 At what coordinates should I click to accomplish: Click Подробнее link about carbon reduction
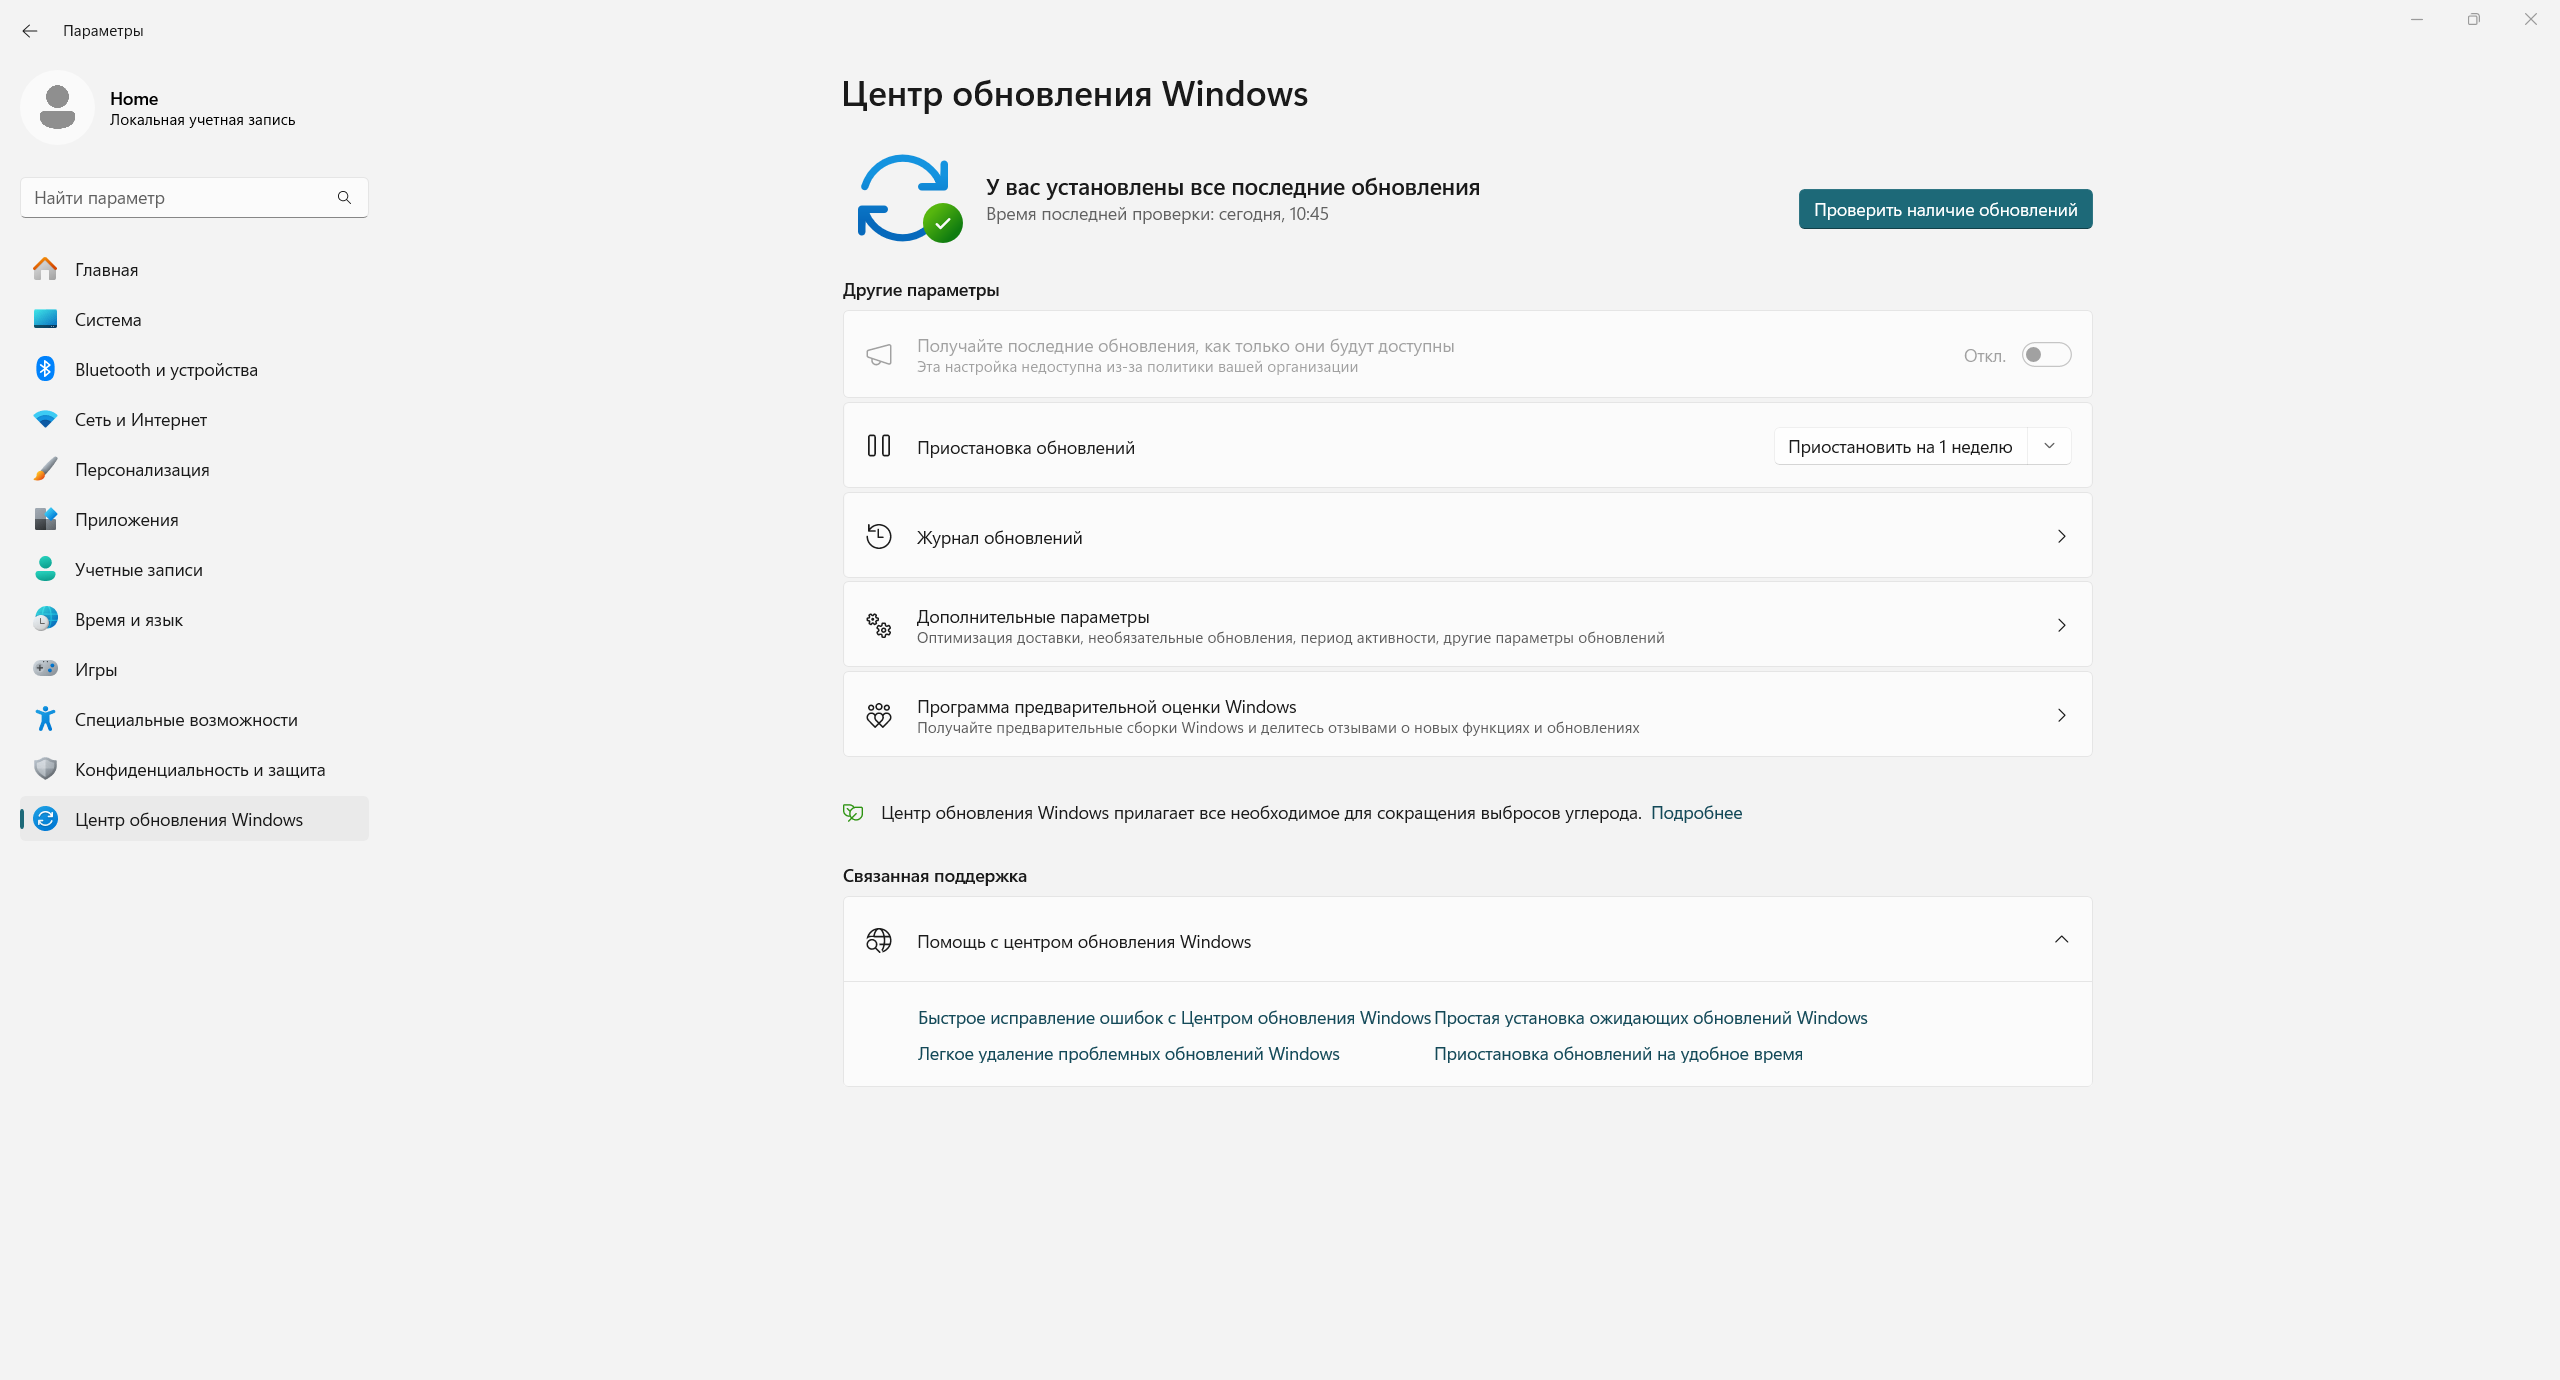1697,813
